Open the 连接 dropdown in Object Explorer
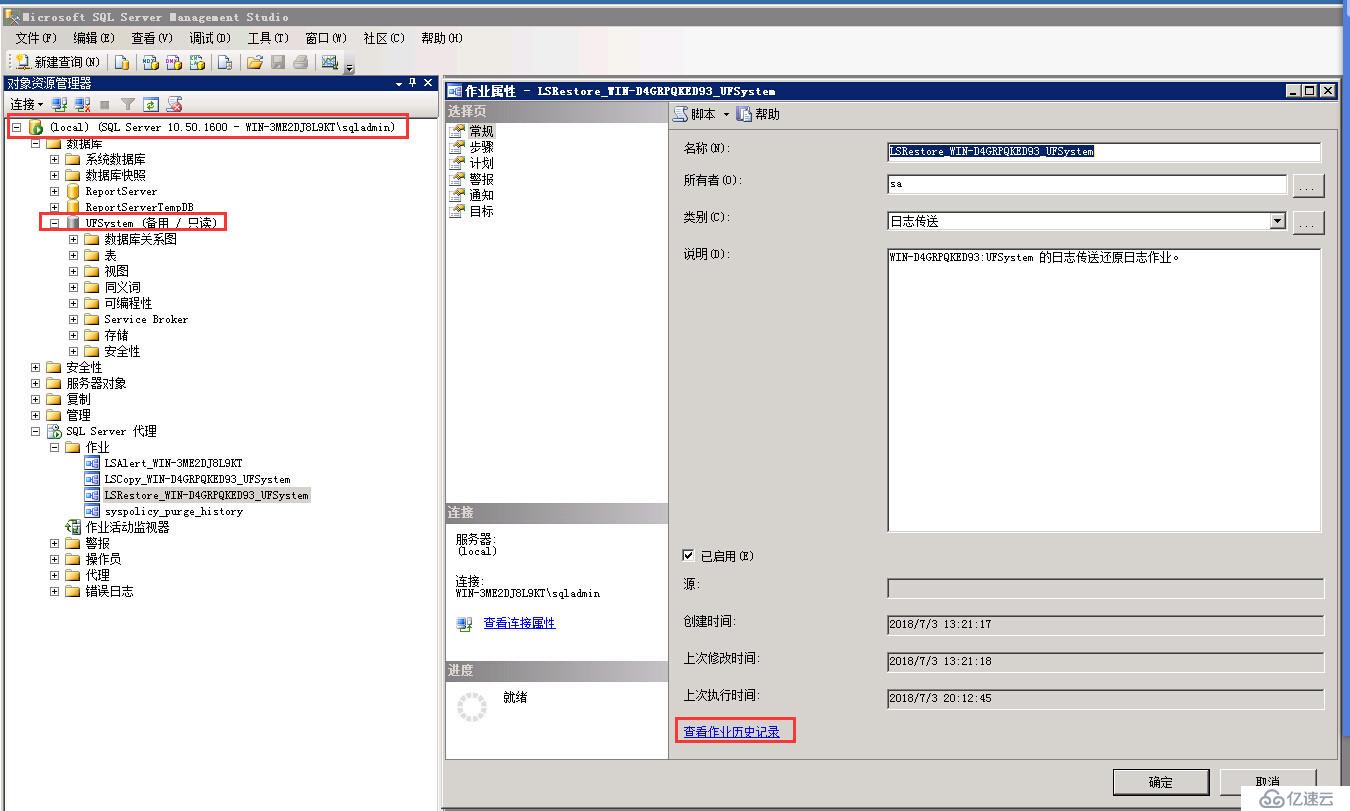Viewport: 1350px width, 811px height. (26, 104)
